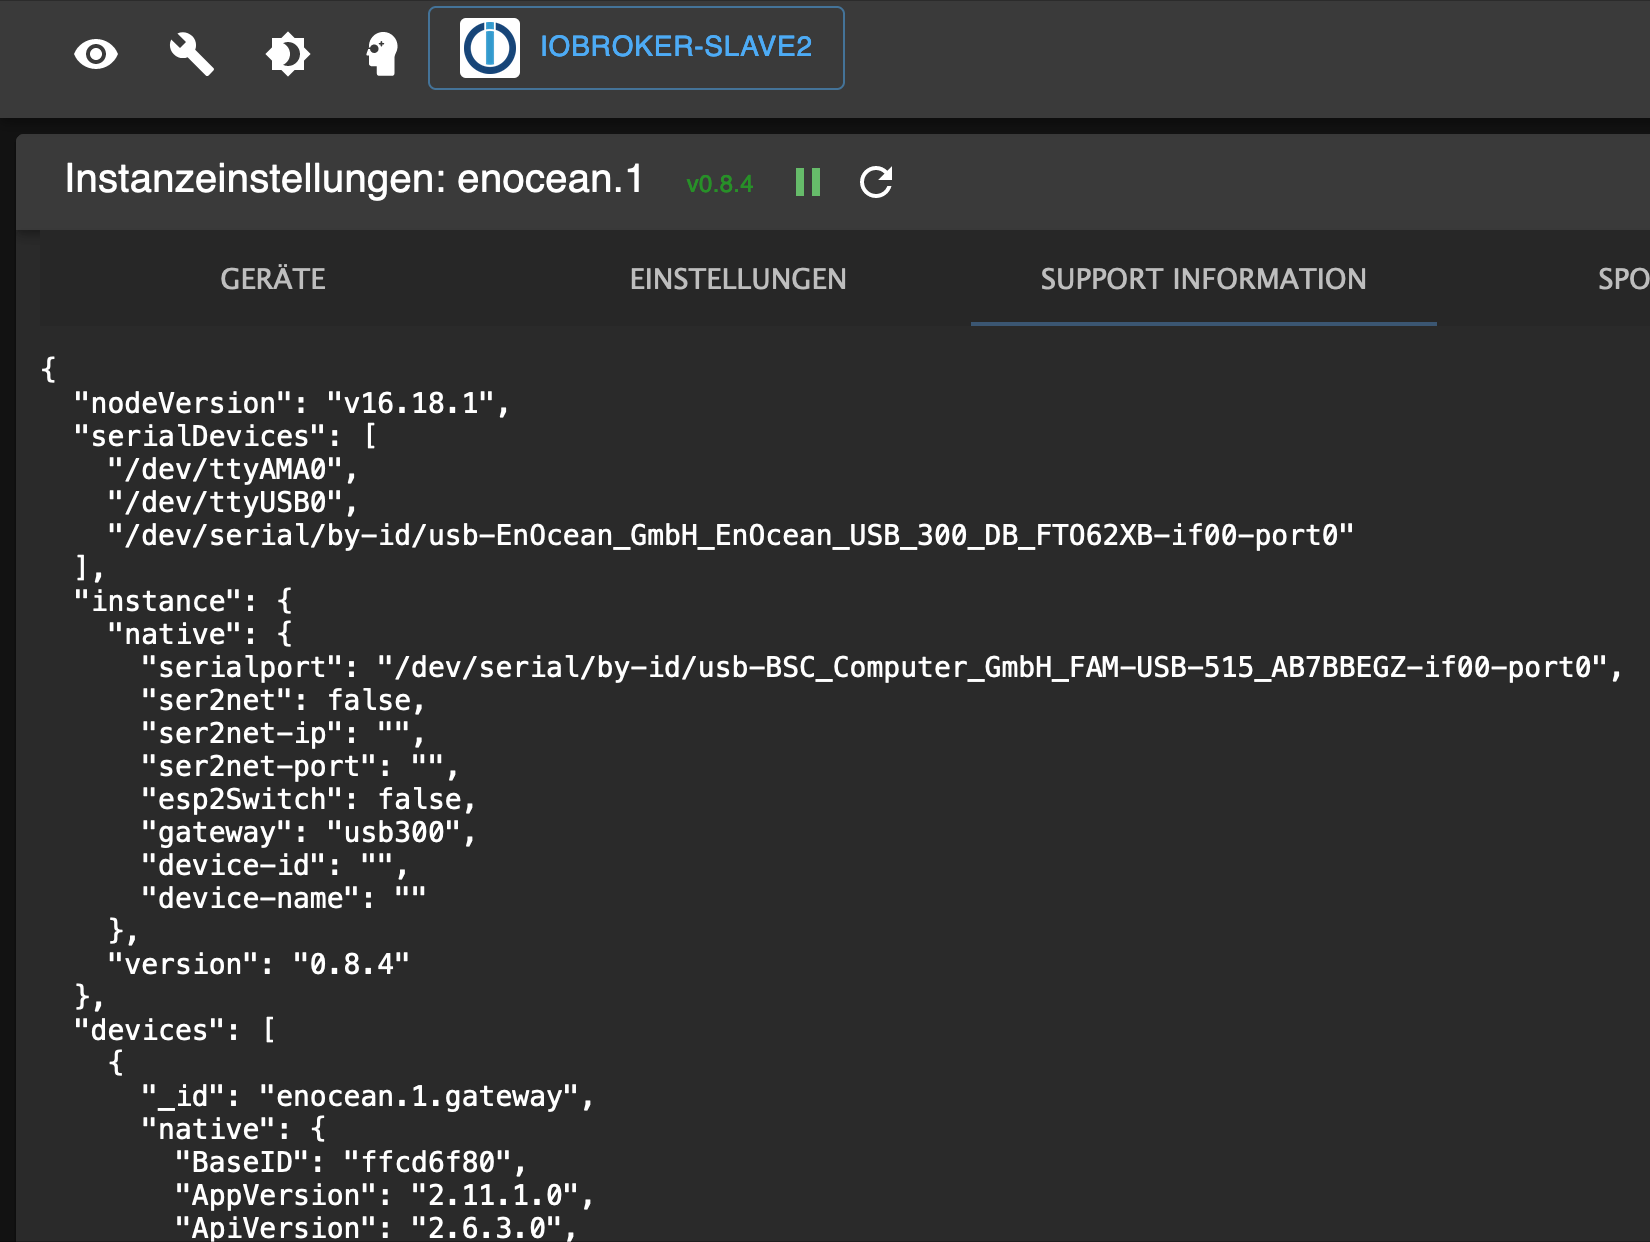1650x1242 pixels.
Task: Click the "serialport" FAM-USB-515 line
Action: click(882, 667)
